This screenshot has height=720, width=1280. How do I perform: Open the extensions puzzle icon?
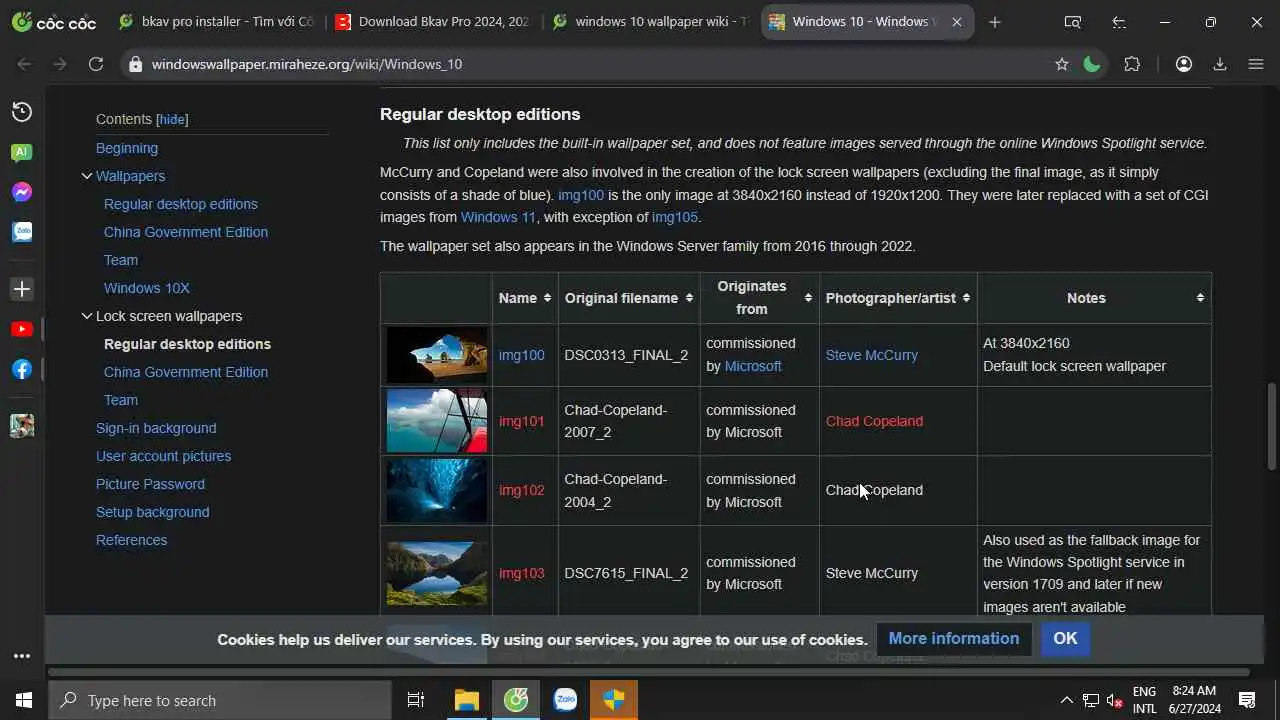tap(1132, 64)
